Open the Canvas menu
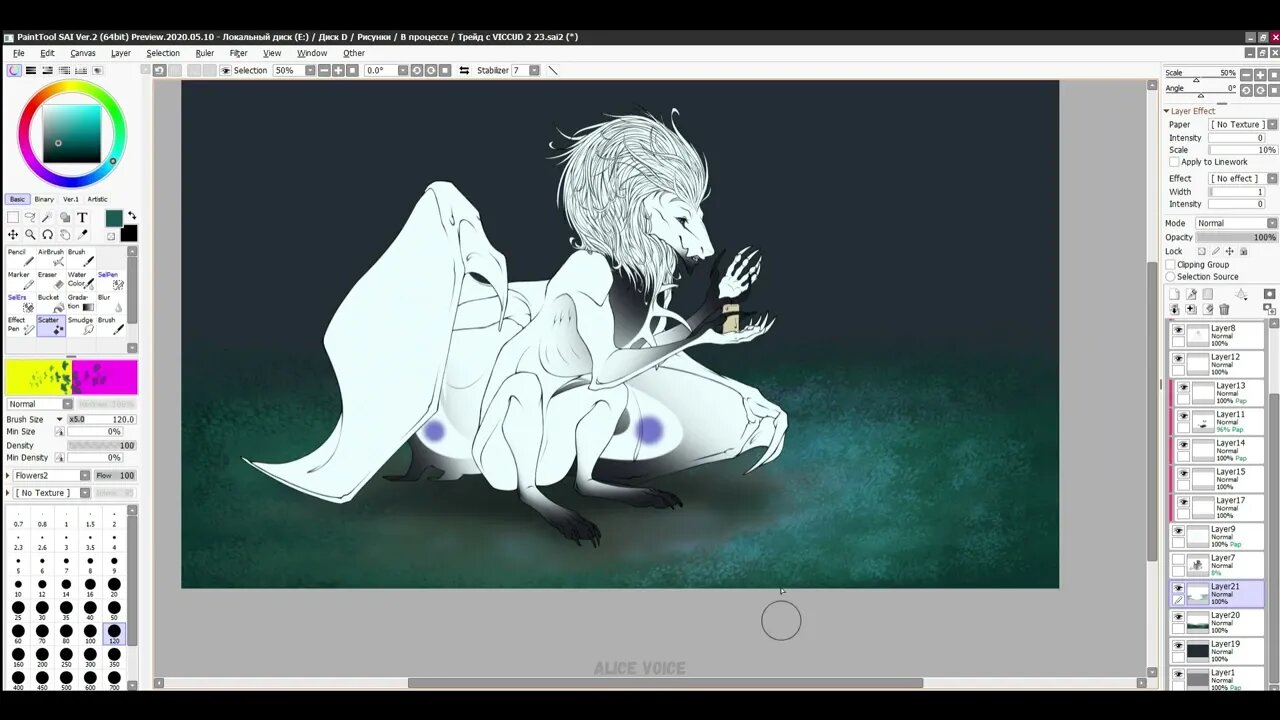 (83, 53)
